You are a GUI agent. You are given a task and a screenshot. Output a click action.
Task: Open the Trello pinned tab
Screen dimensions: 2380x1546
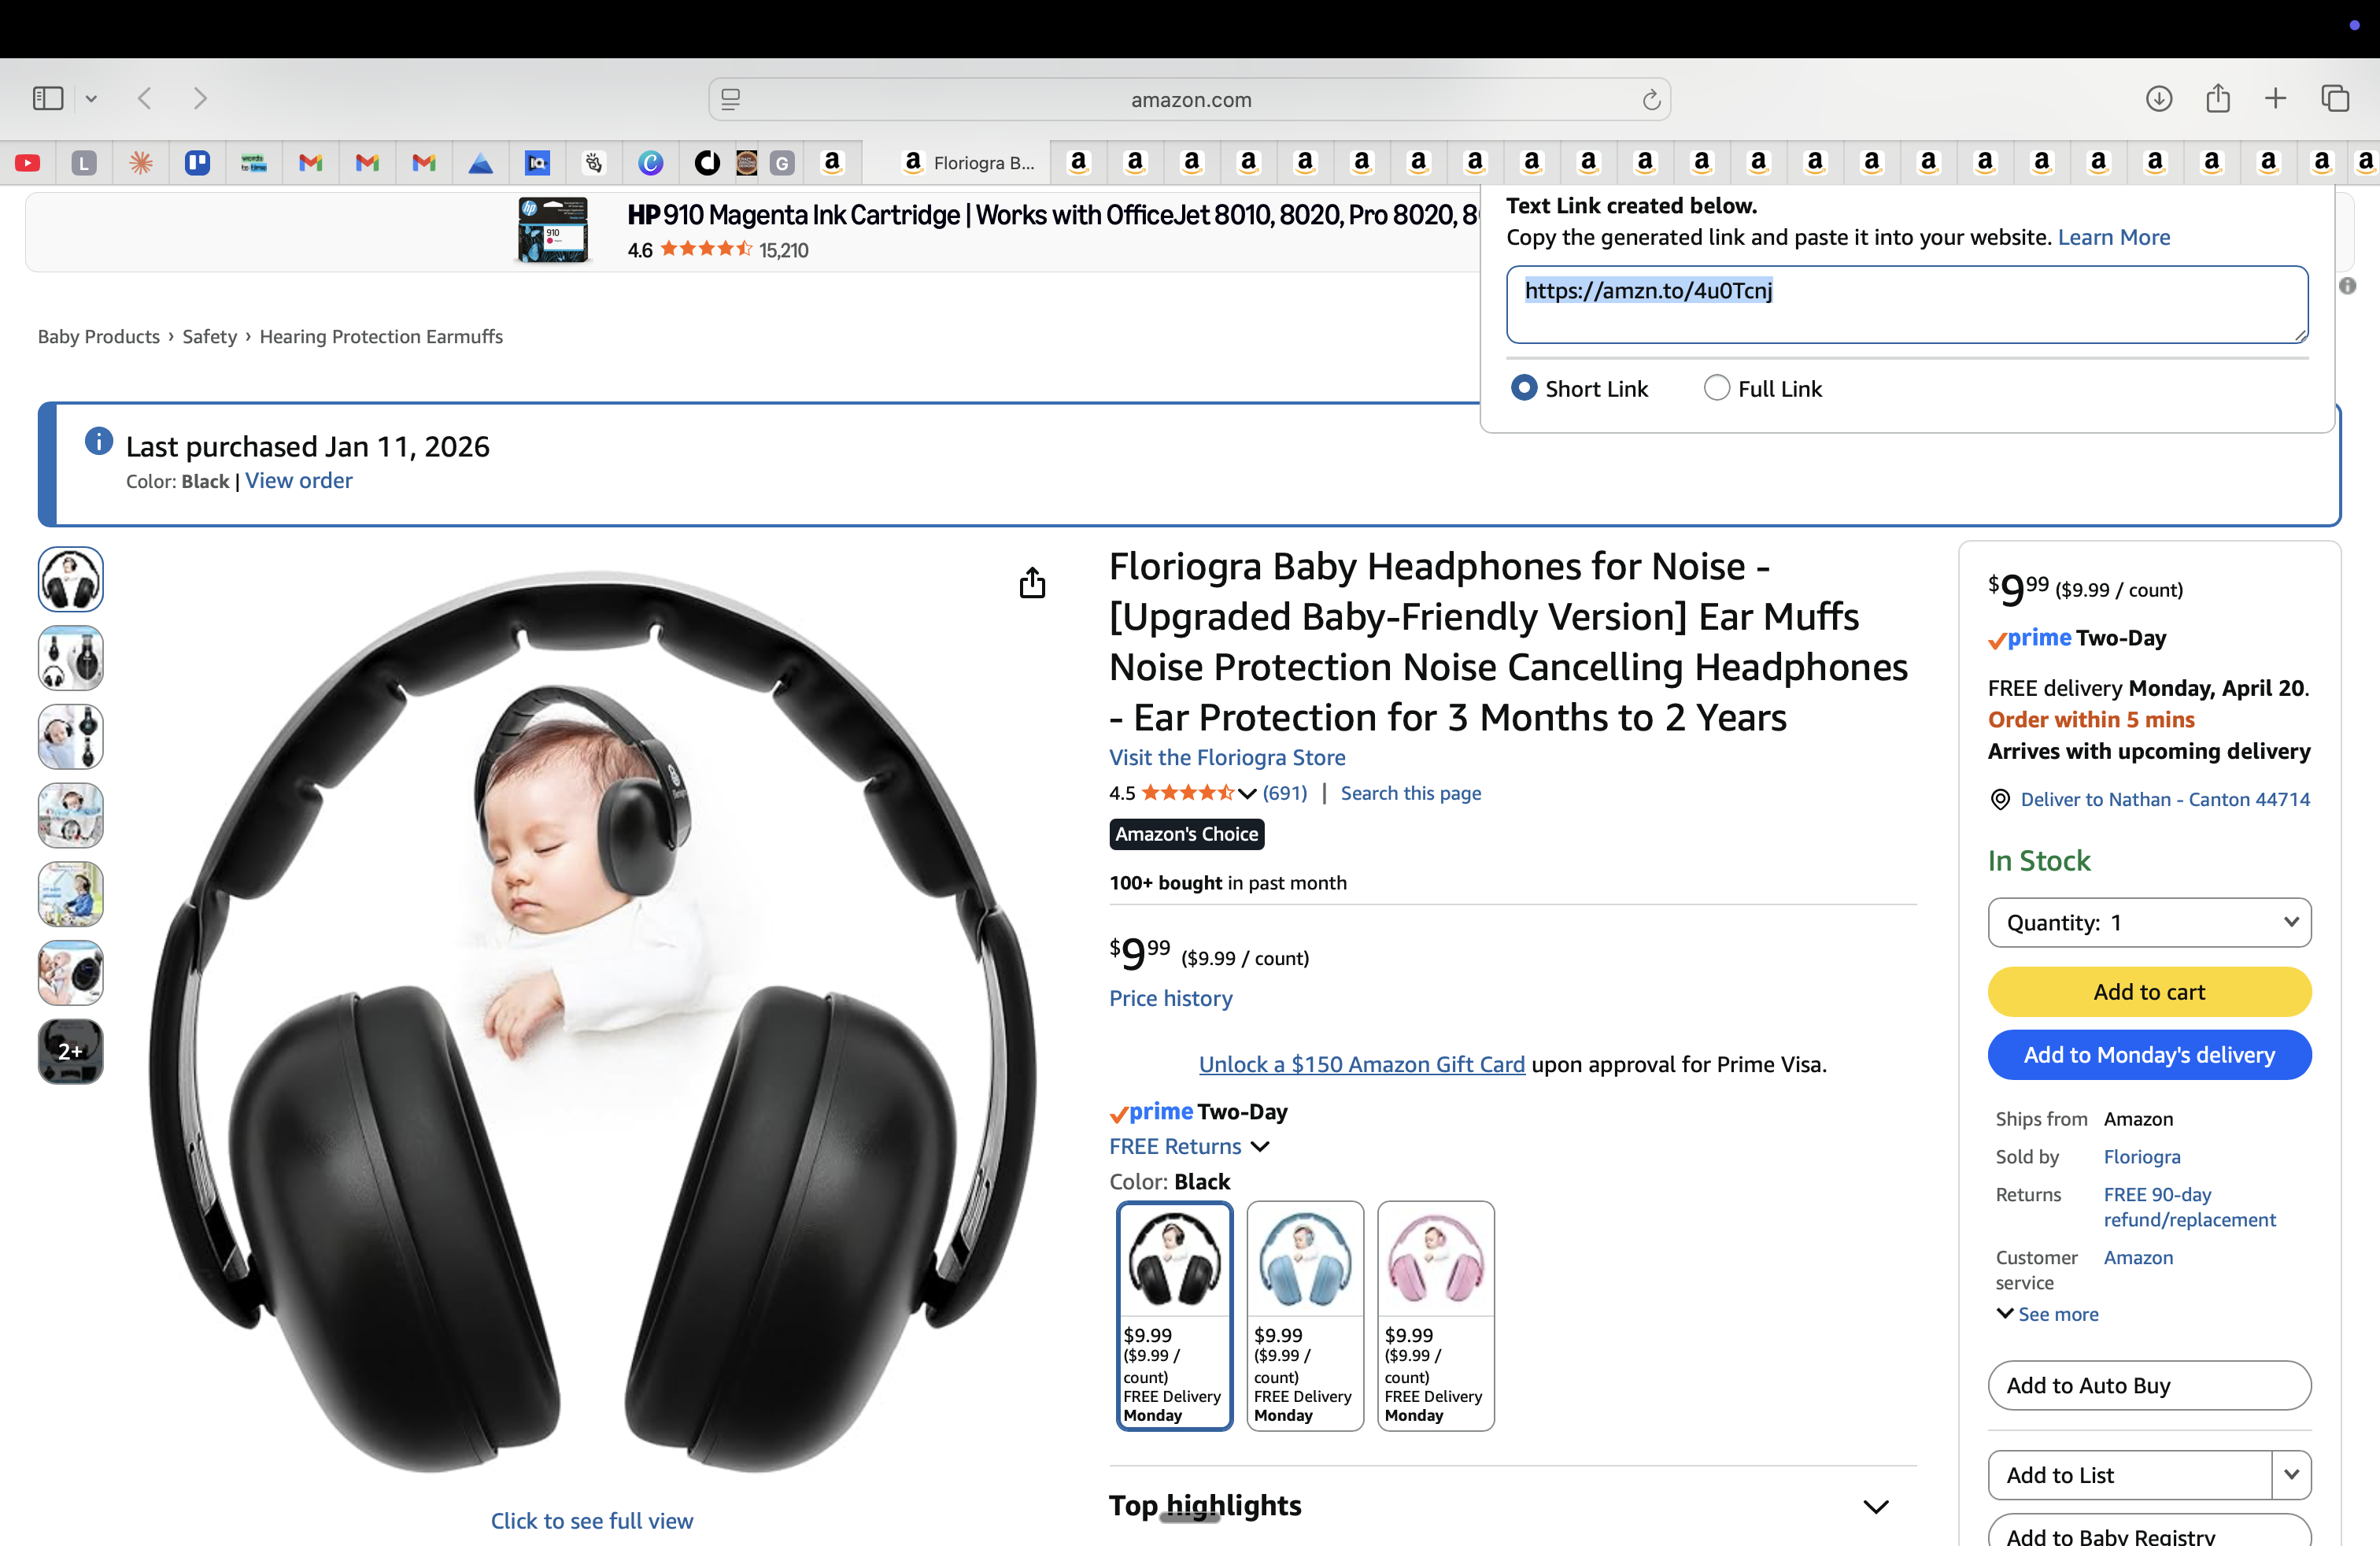click(x=197, y=162)
